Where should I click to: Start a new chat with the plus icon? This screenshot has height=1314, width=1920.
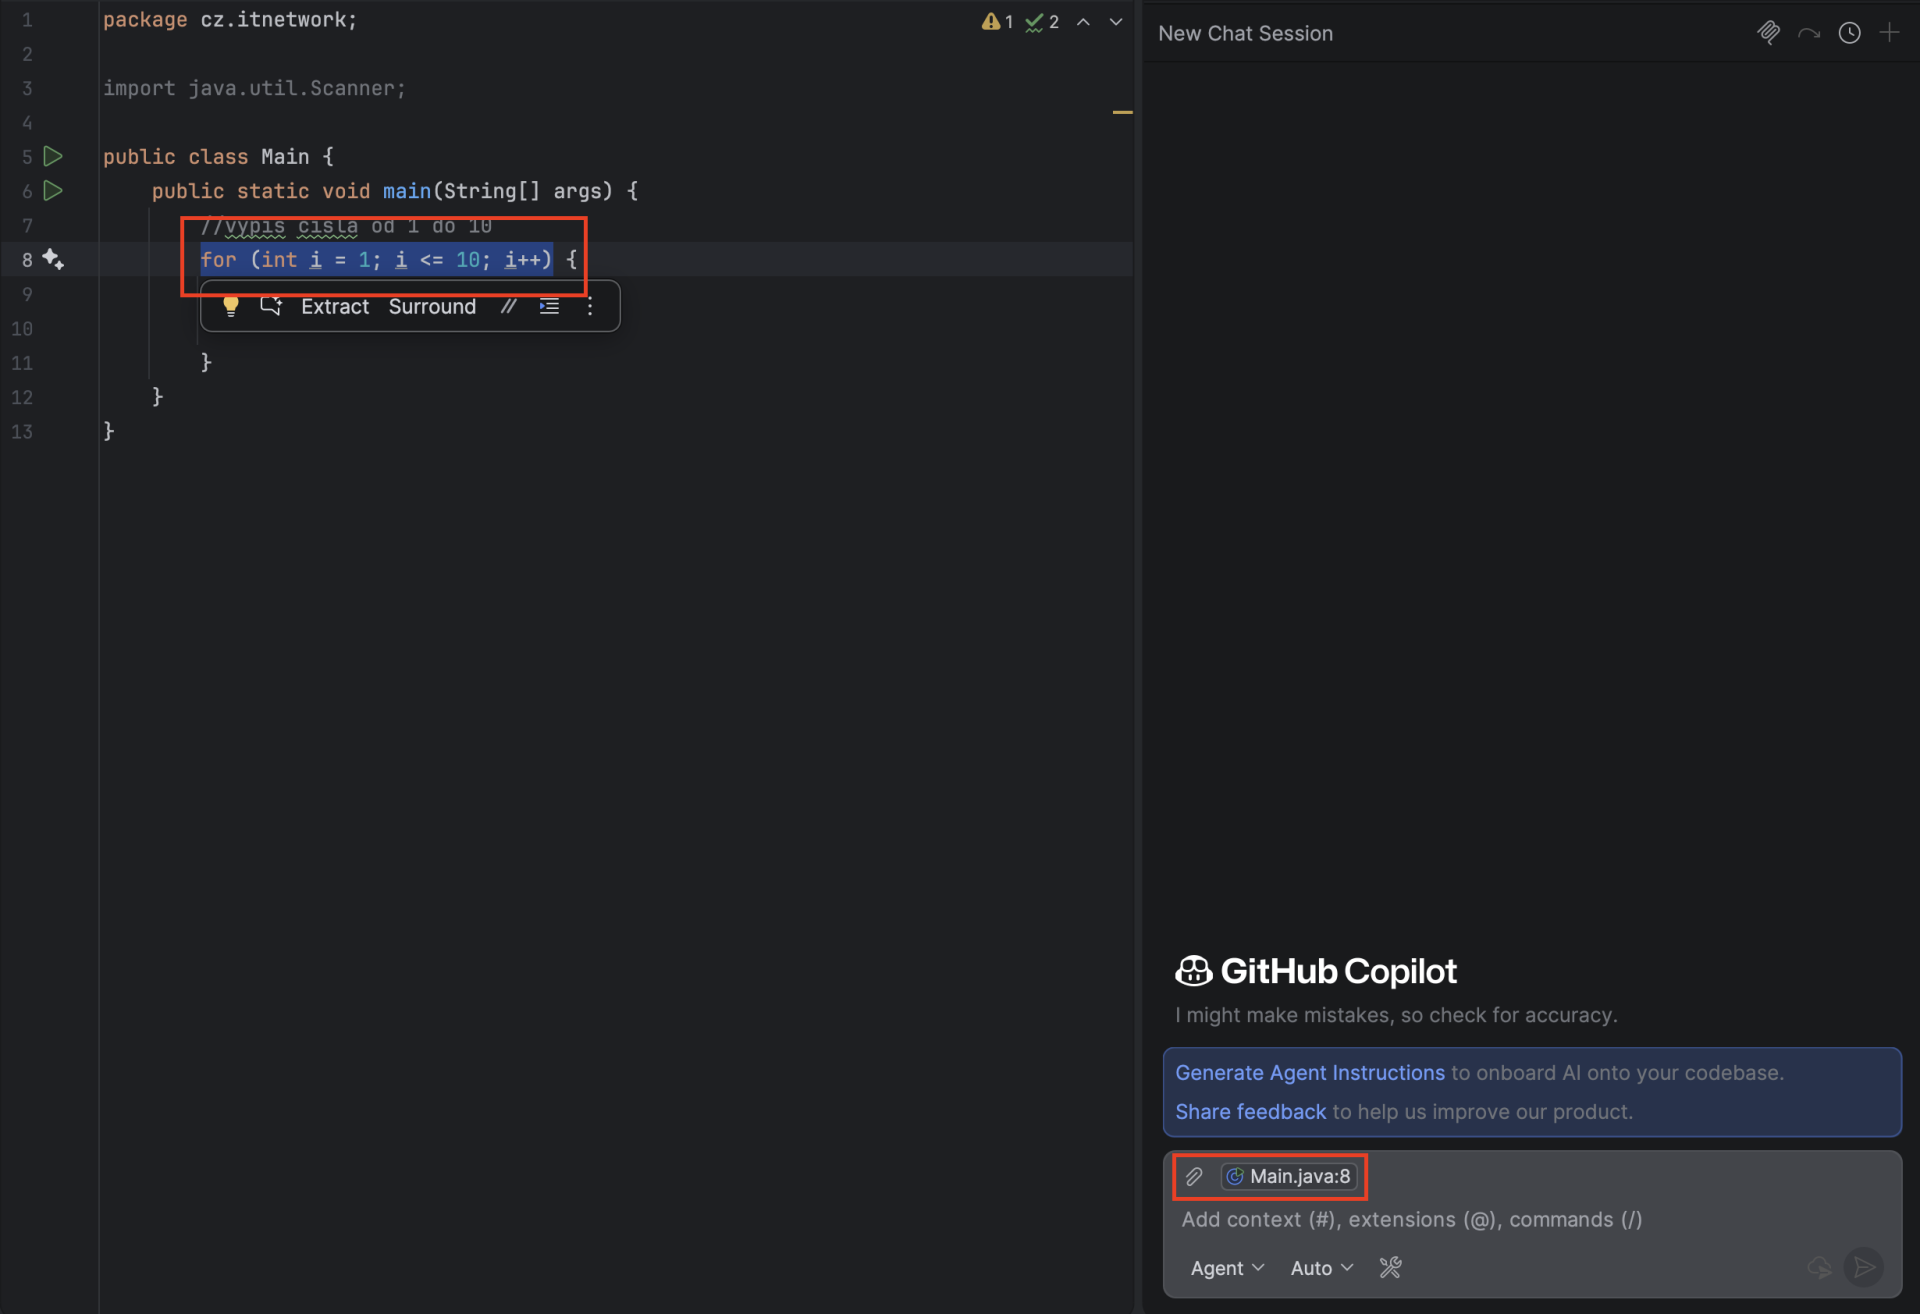1889,33
